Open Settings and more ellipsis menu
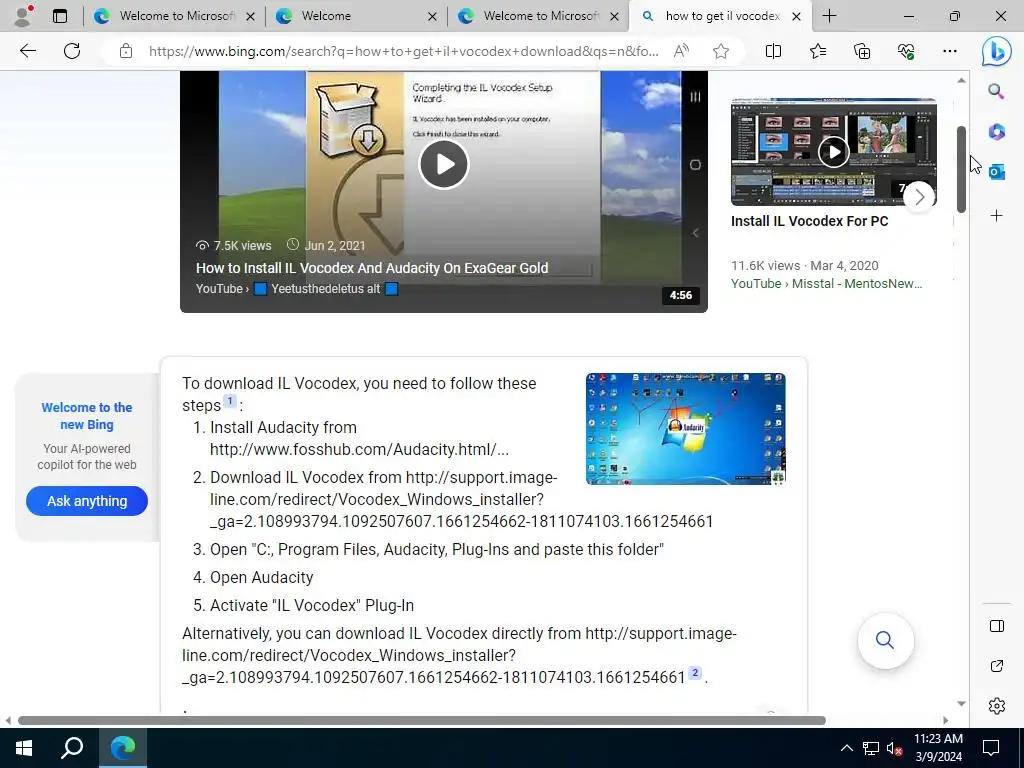The image size is (1024, 768). pos(950,51)
